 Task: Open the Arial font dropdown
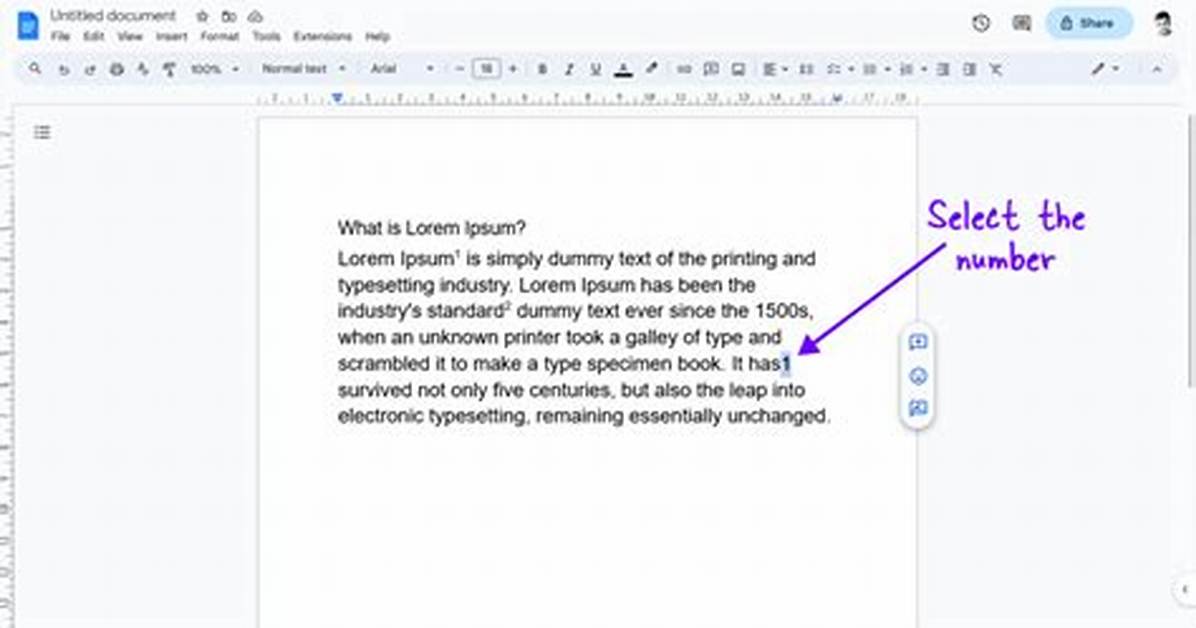[402, 69]
